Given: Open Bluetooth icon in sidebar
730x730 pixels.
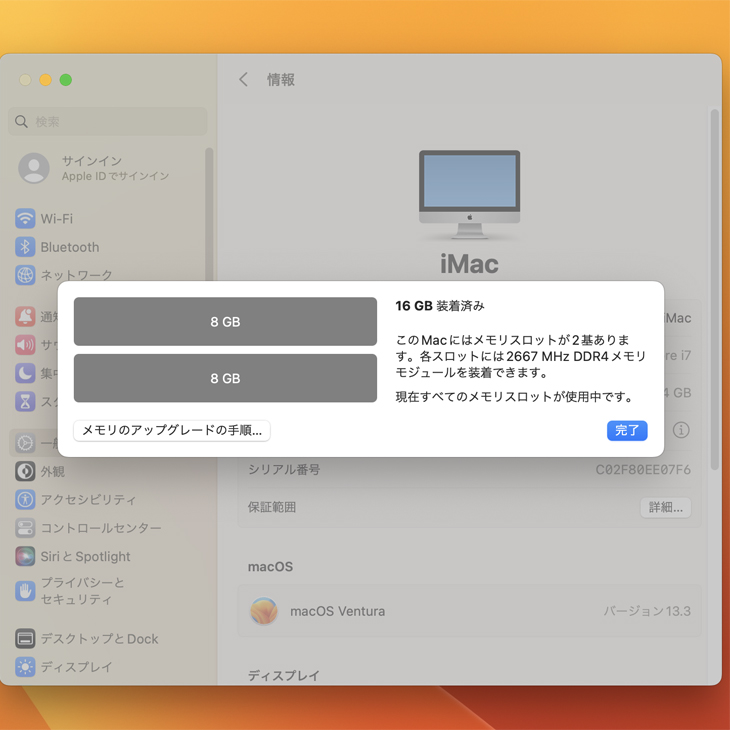Looking at the screenshot, I should 25,247.
